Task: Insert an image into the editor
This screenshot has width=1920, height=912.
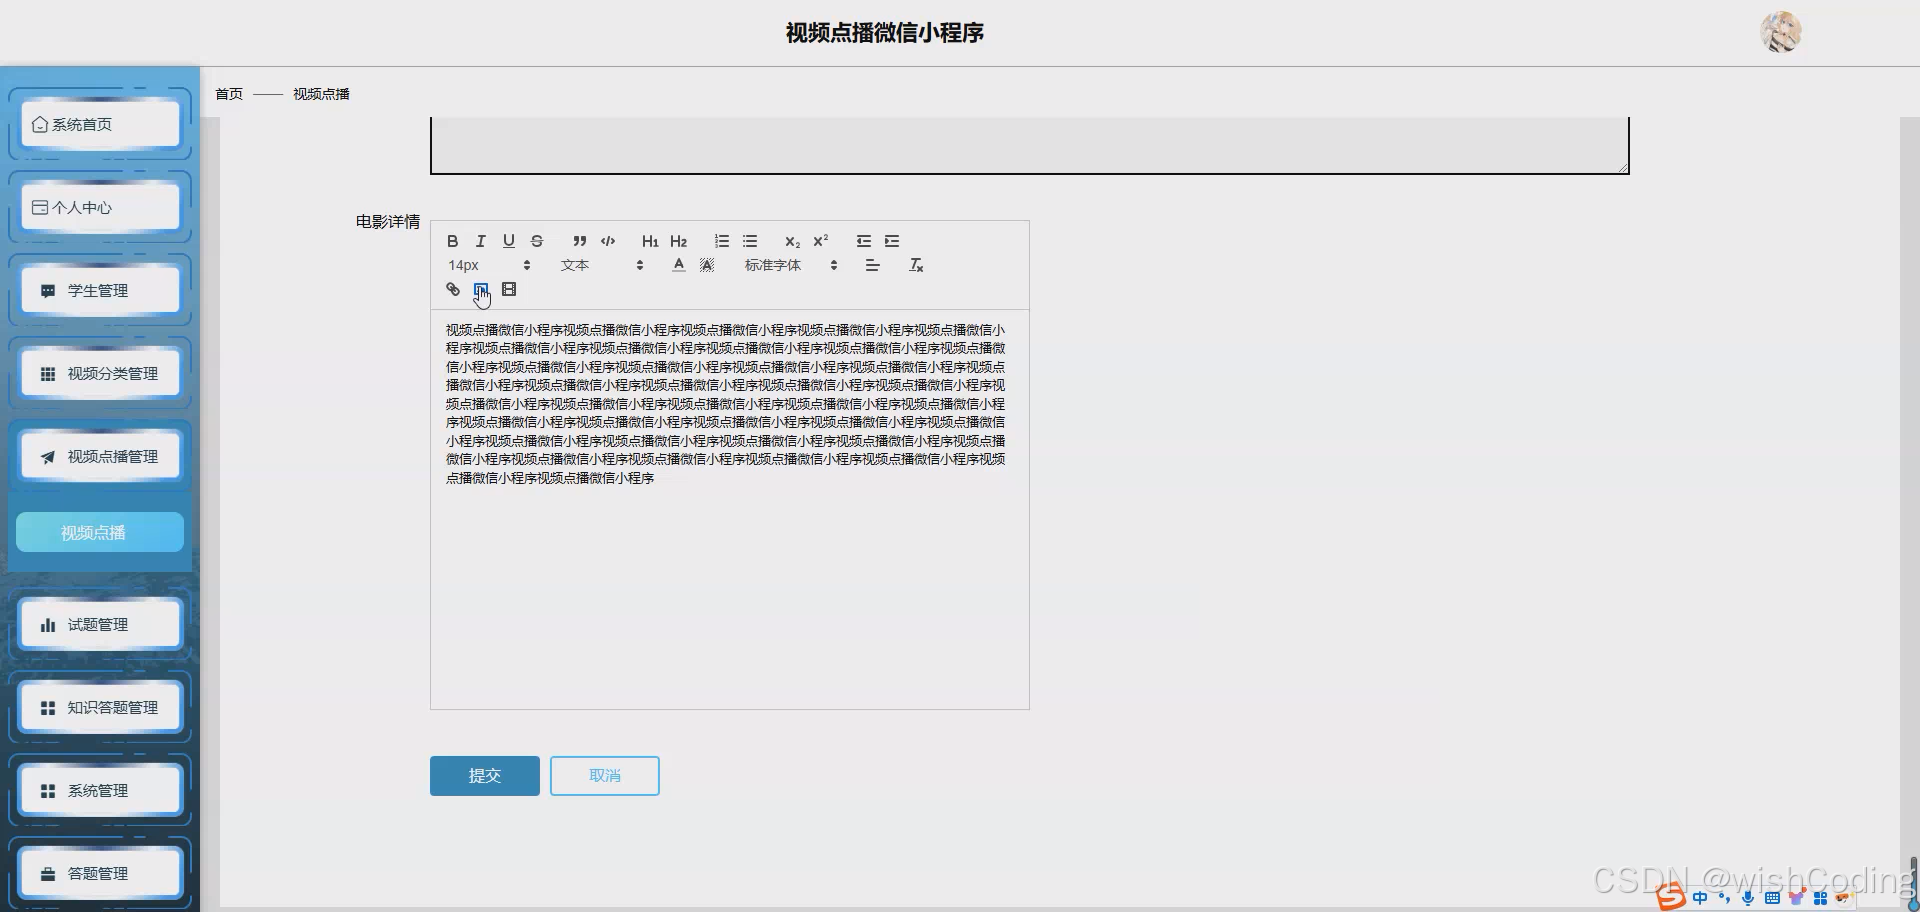Action: tap(481, 289)
